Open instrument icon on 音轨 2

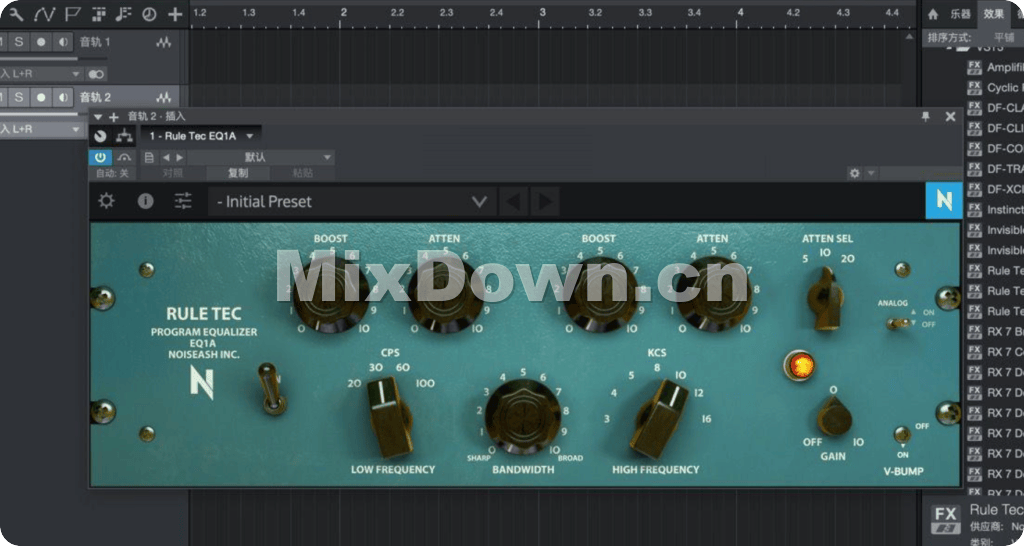pyautogui.click(x=164, y=97)
